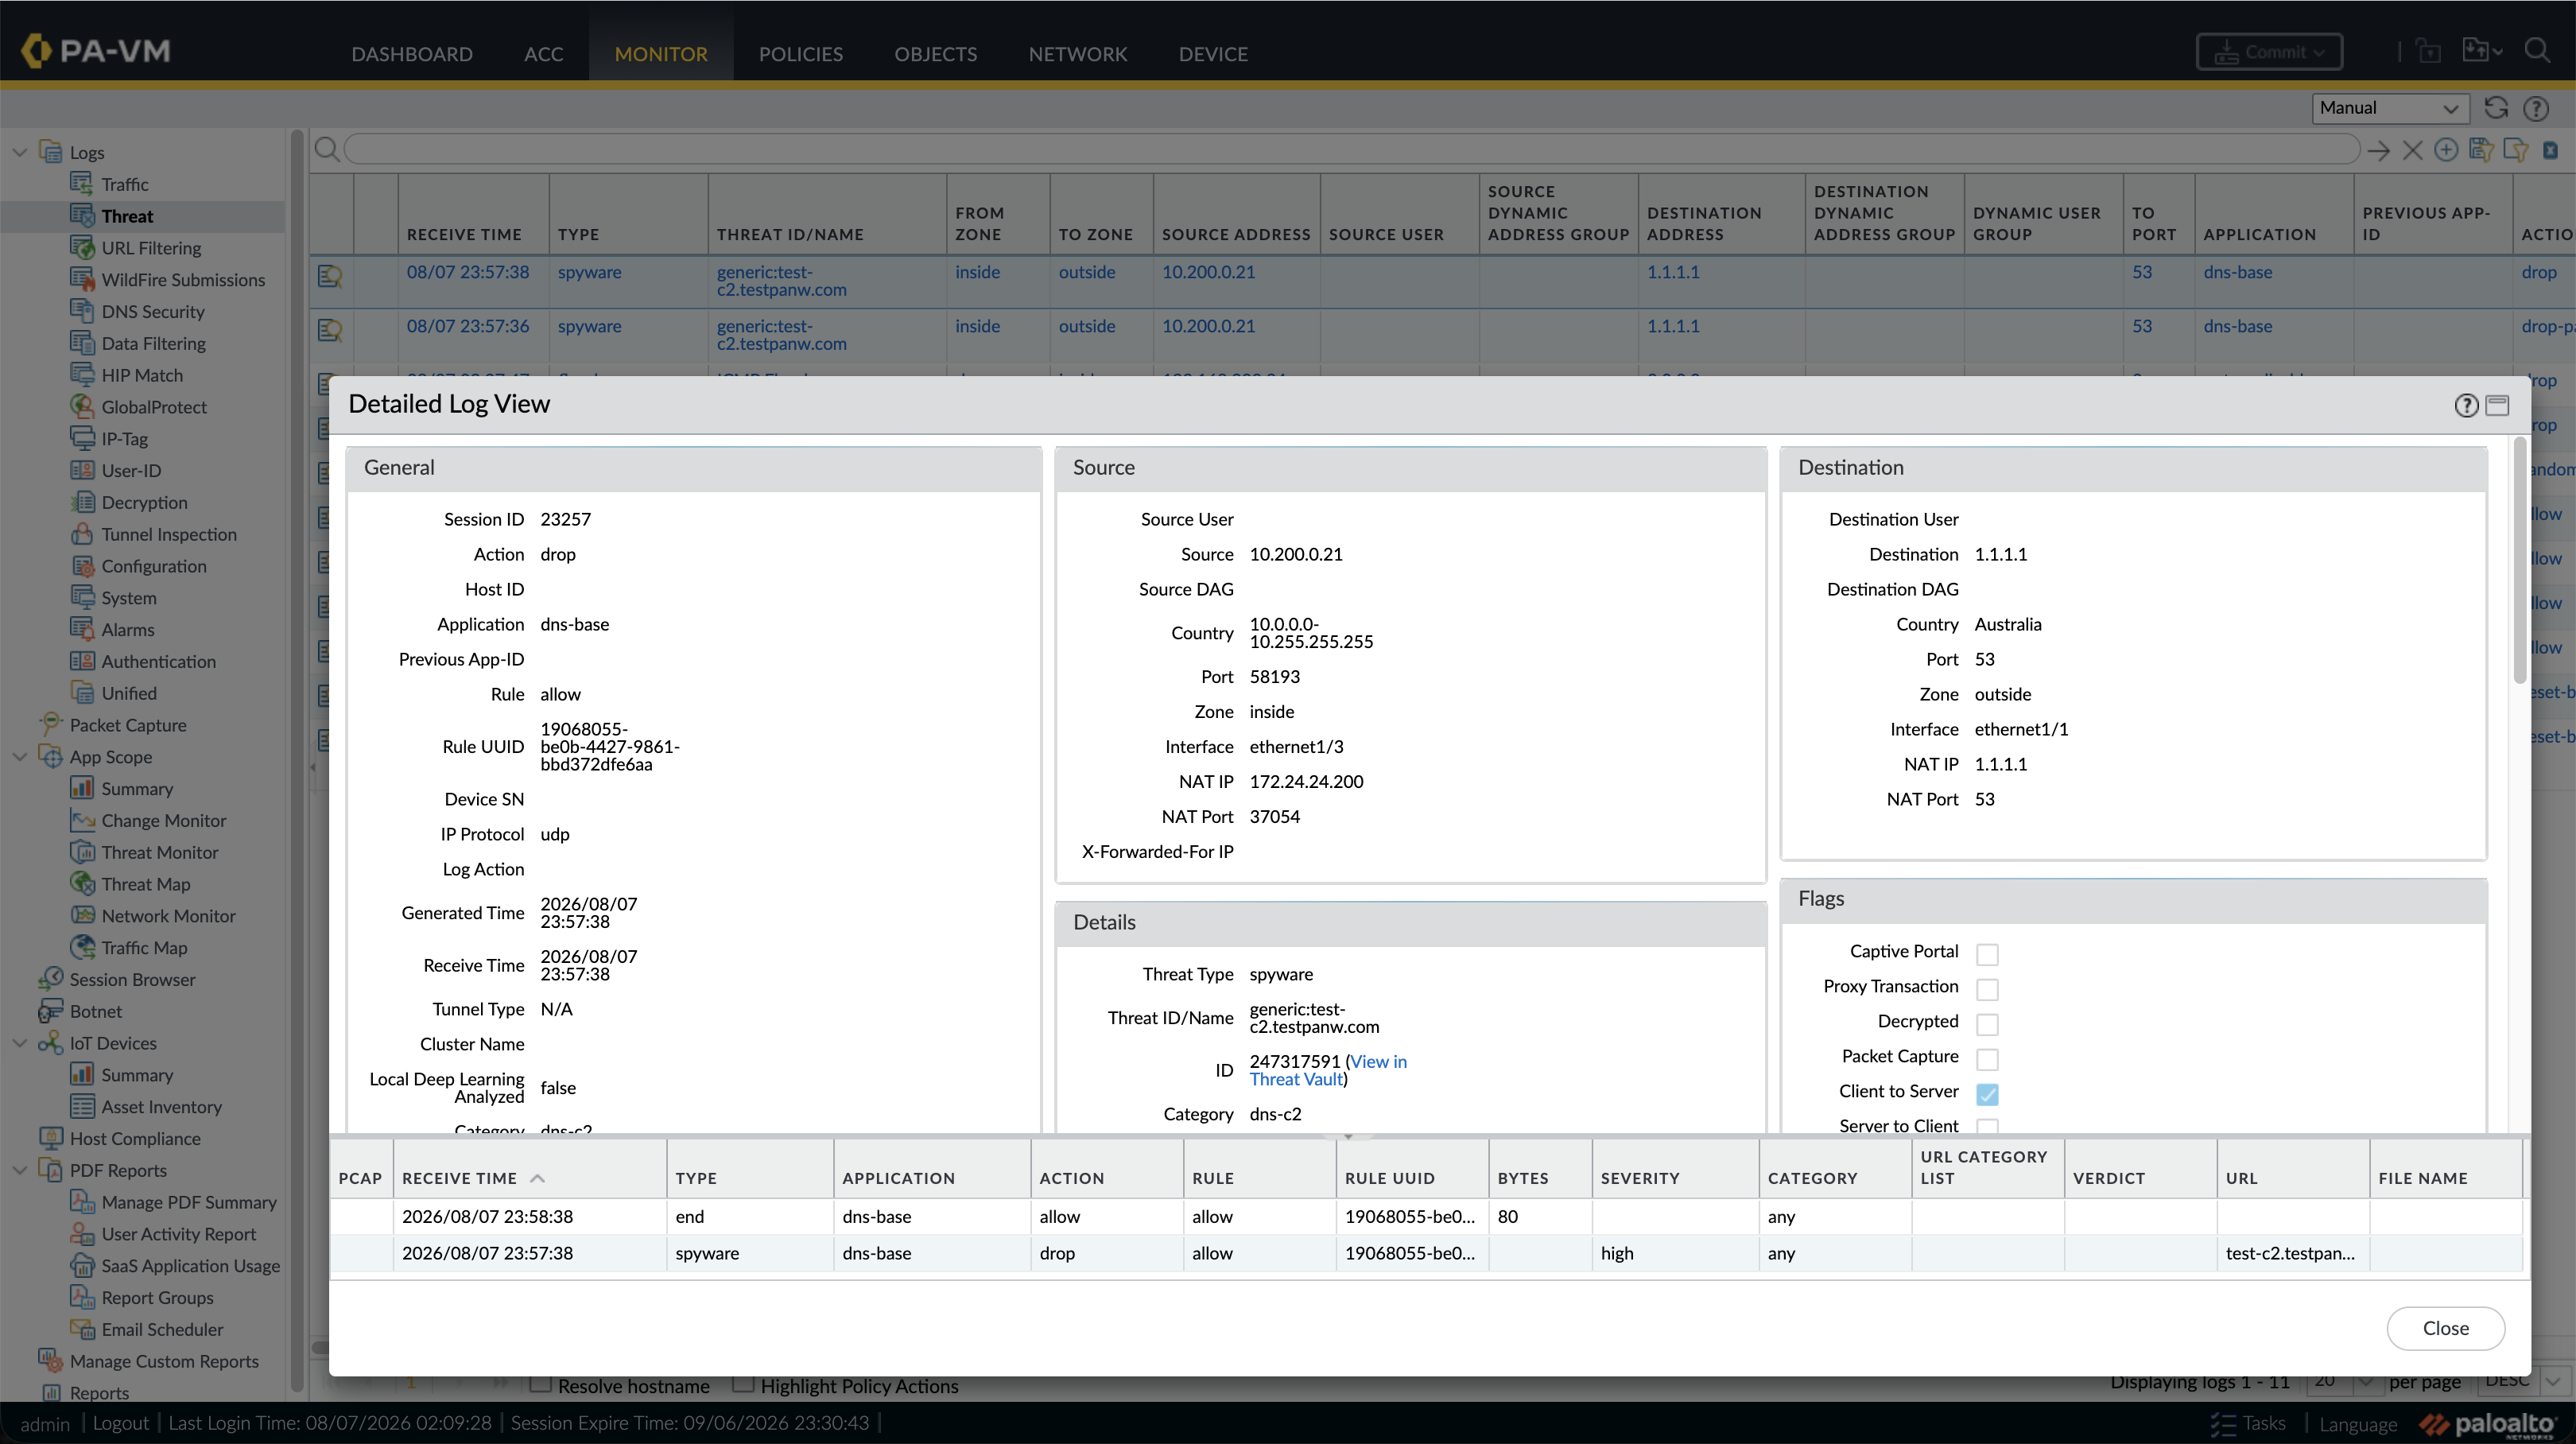Viewport: 2576px width, 1444px height.
Task: Toggle the Decrypted flag checkbox
Action: coord(1987,1023)
